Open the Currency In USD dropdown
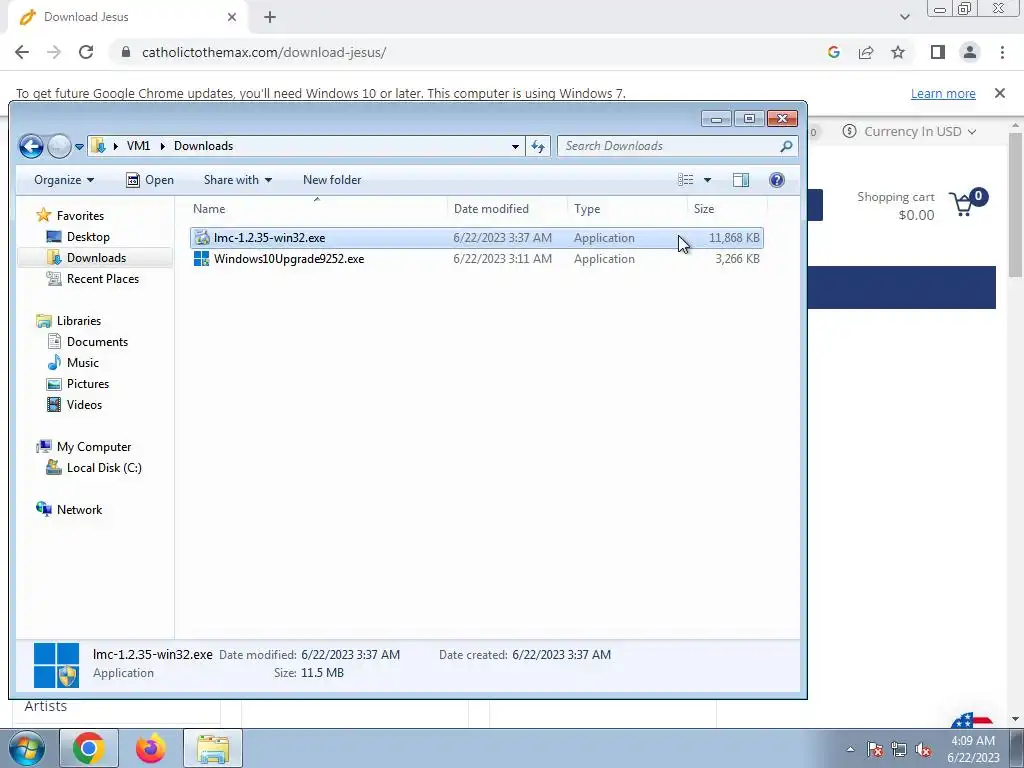1024x768 pixels. (x=908, y=131)
